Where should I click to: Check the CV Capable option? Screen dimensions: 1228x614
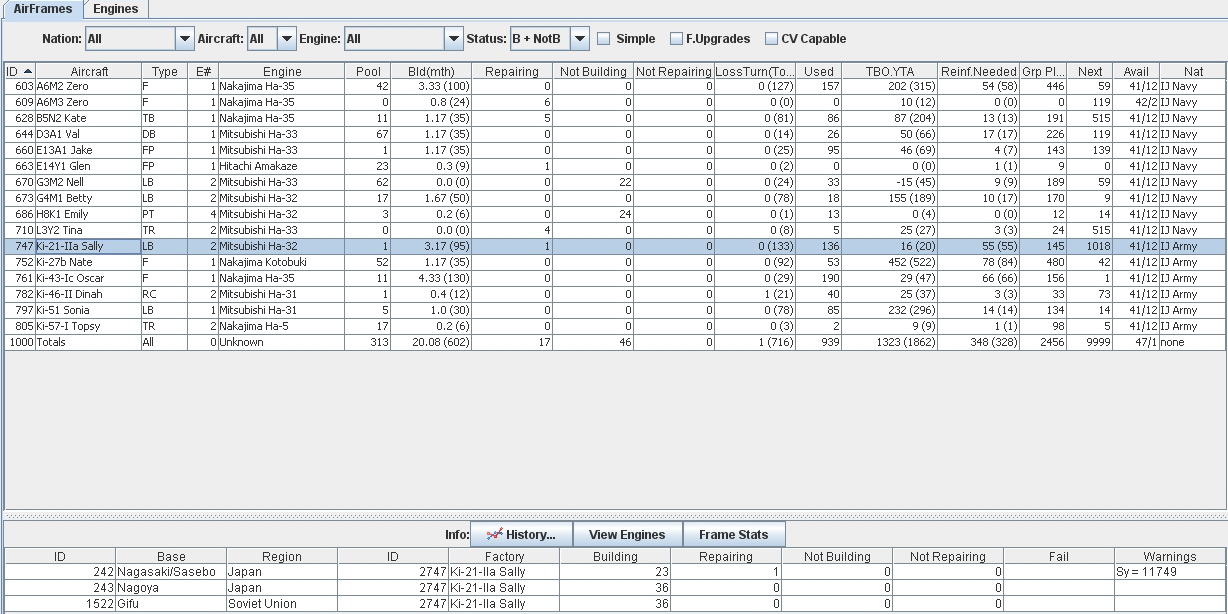point(771,39)
